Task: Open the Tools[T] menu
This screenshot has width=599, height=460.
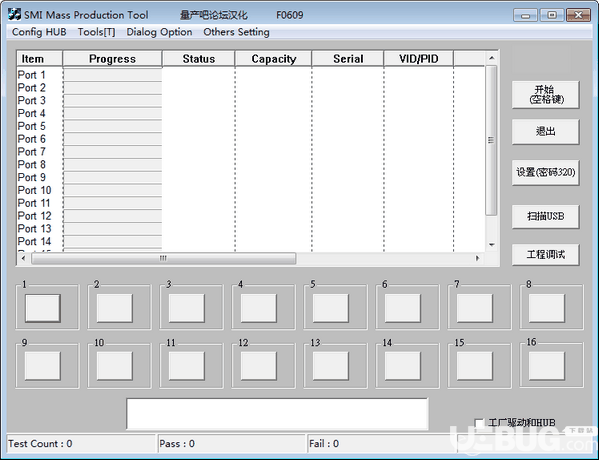Action: [x=96, y=32]
